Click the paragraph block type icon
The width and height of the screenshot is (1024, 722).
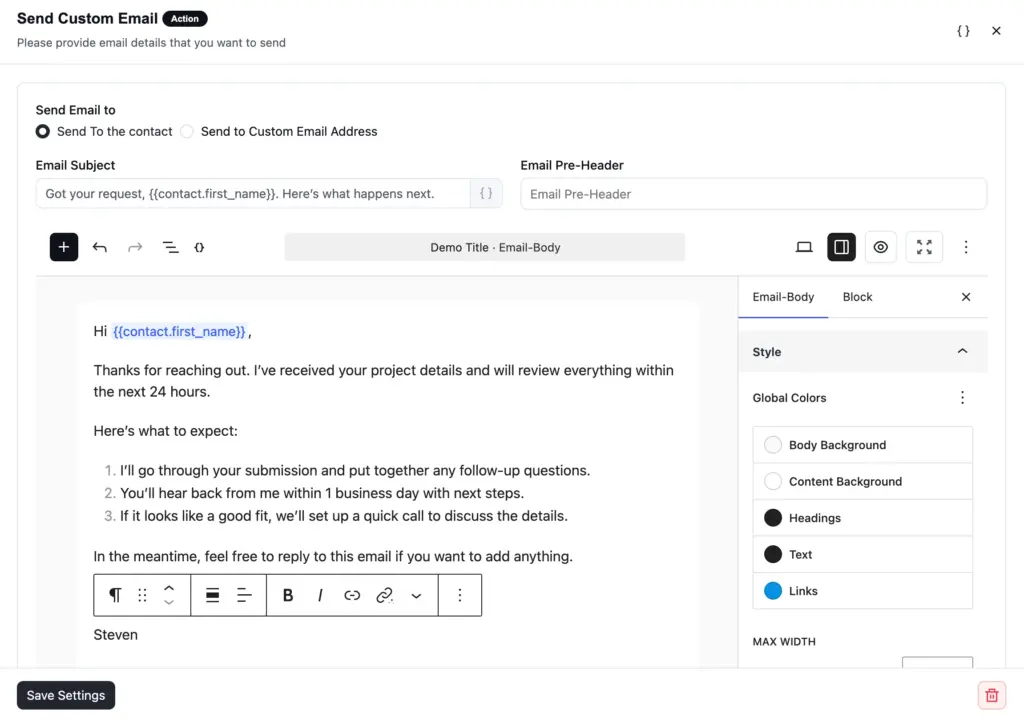115,595
